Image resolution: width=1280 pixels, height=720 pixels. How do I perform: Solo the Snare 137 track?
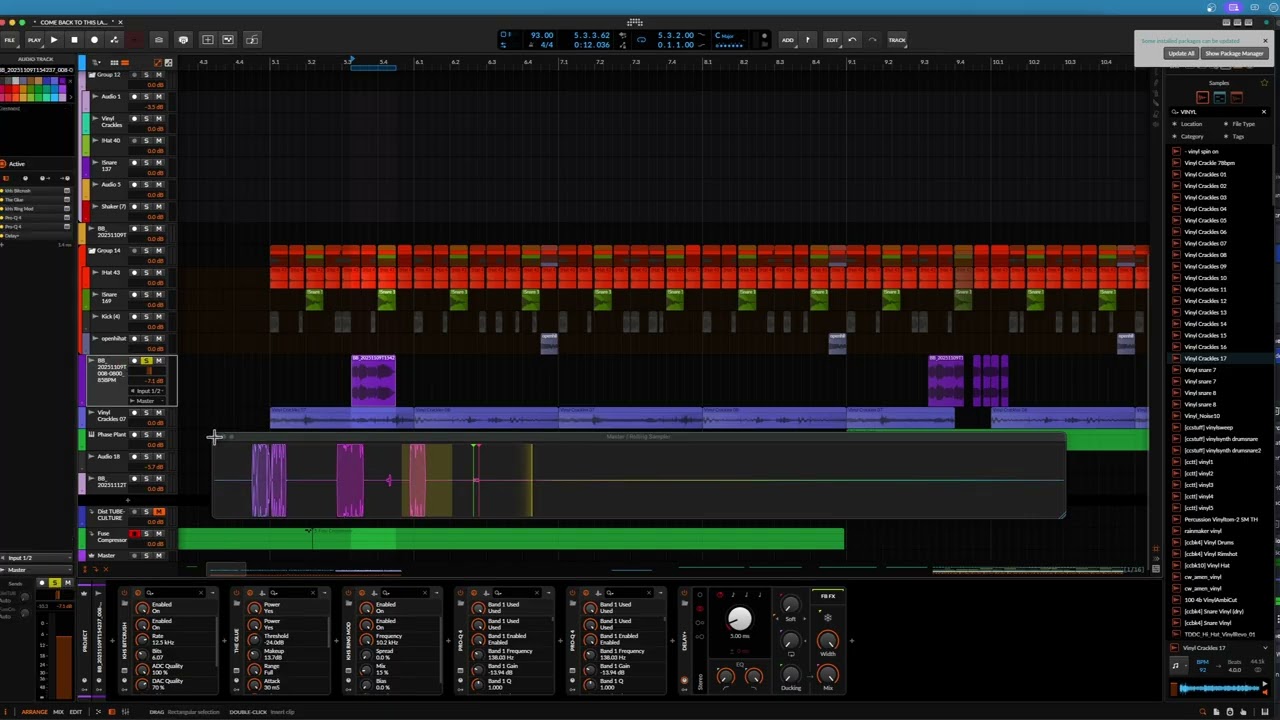tap(146, 163)
